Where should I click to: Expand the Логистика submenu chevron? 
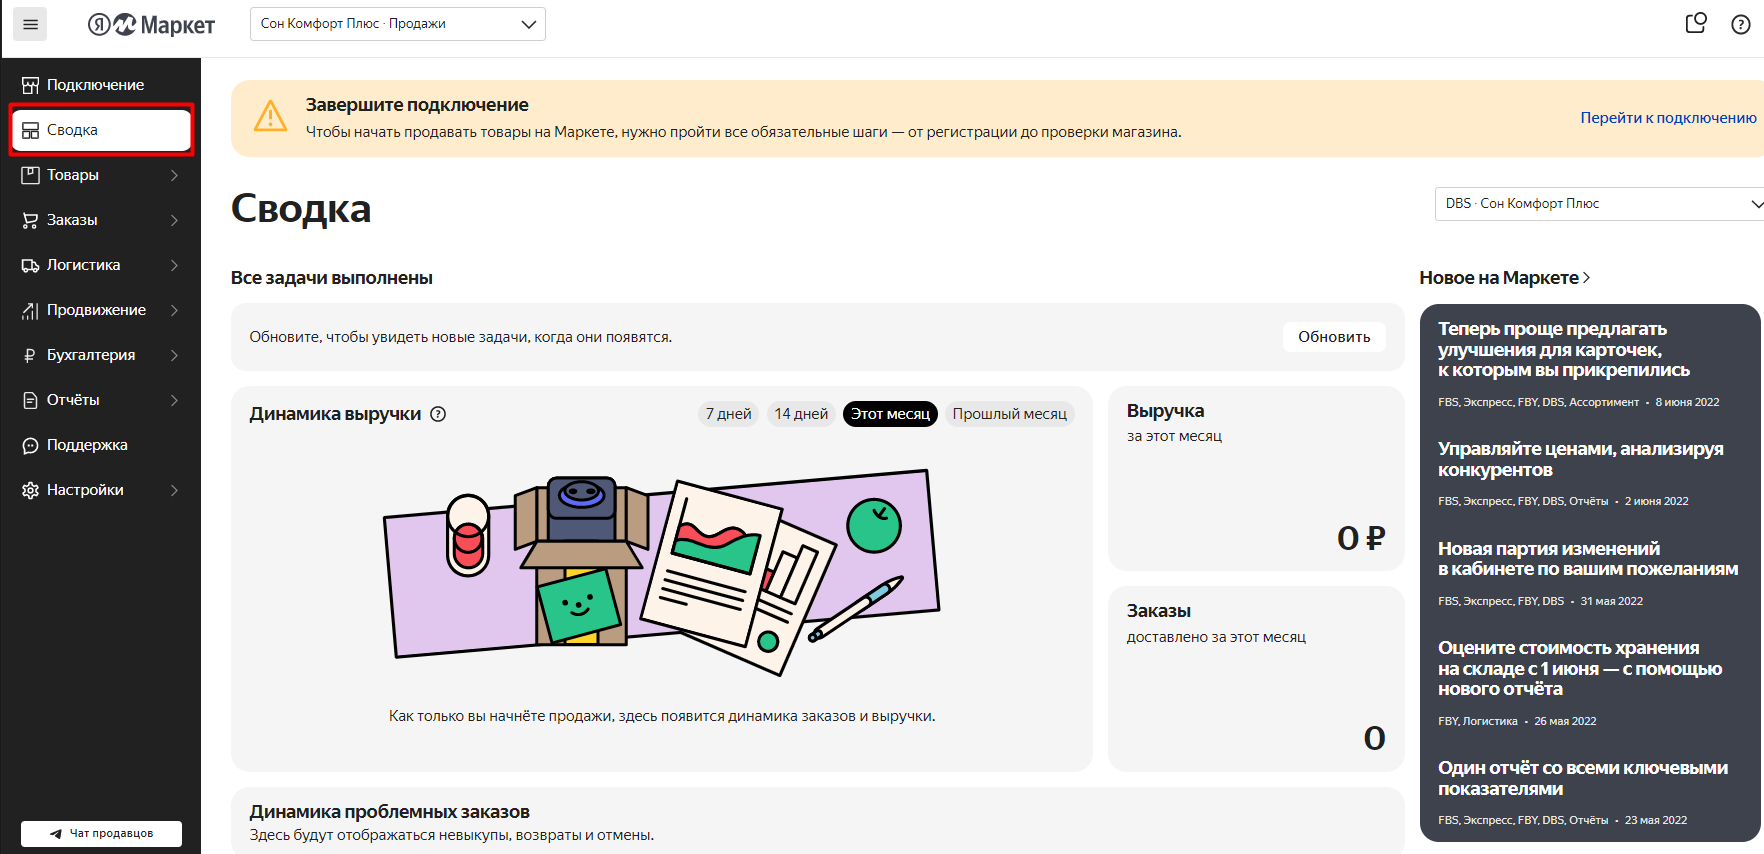tap(174, 265)
